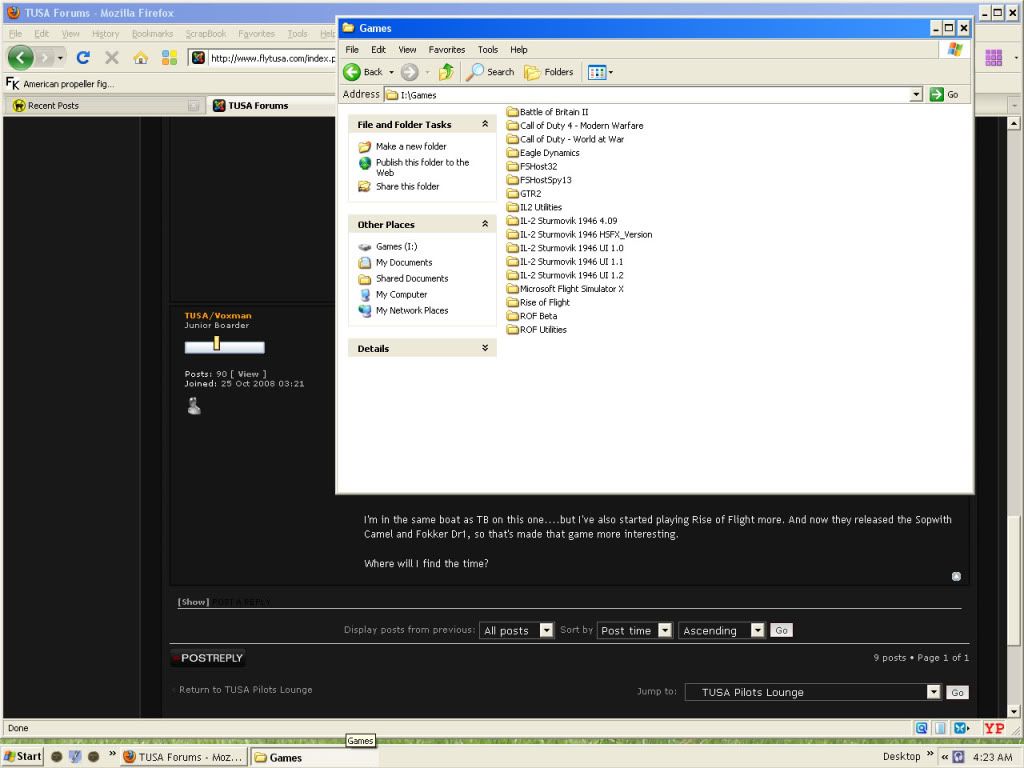Click Share this folder
The image size is (1024, 768).
coord(408,186)
